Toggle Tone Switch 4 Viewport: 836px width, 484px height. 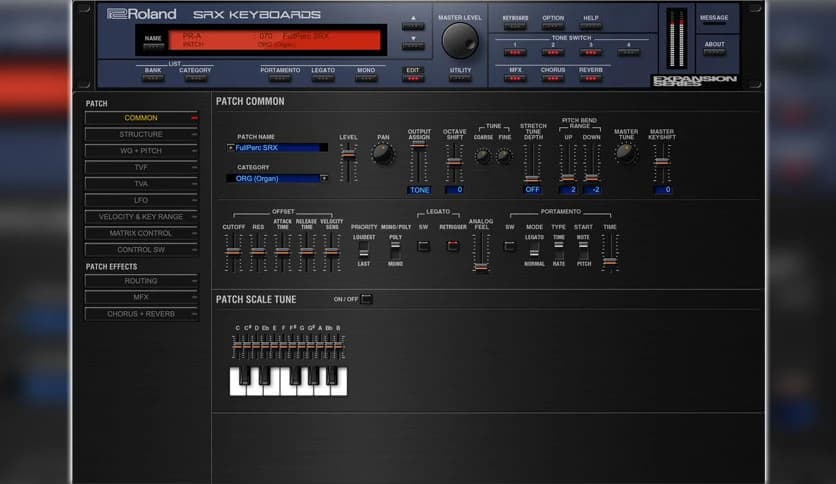[x=628, y=52]
